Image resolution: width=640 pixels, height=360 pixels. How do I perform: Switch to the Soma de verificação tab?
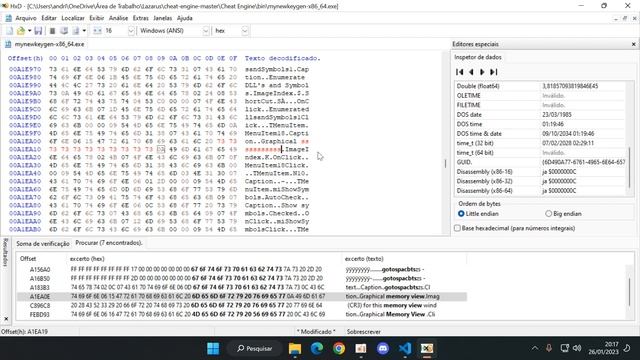pyautogui.click(x=42, y=244)
